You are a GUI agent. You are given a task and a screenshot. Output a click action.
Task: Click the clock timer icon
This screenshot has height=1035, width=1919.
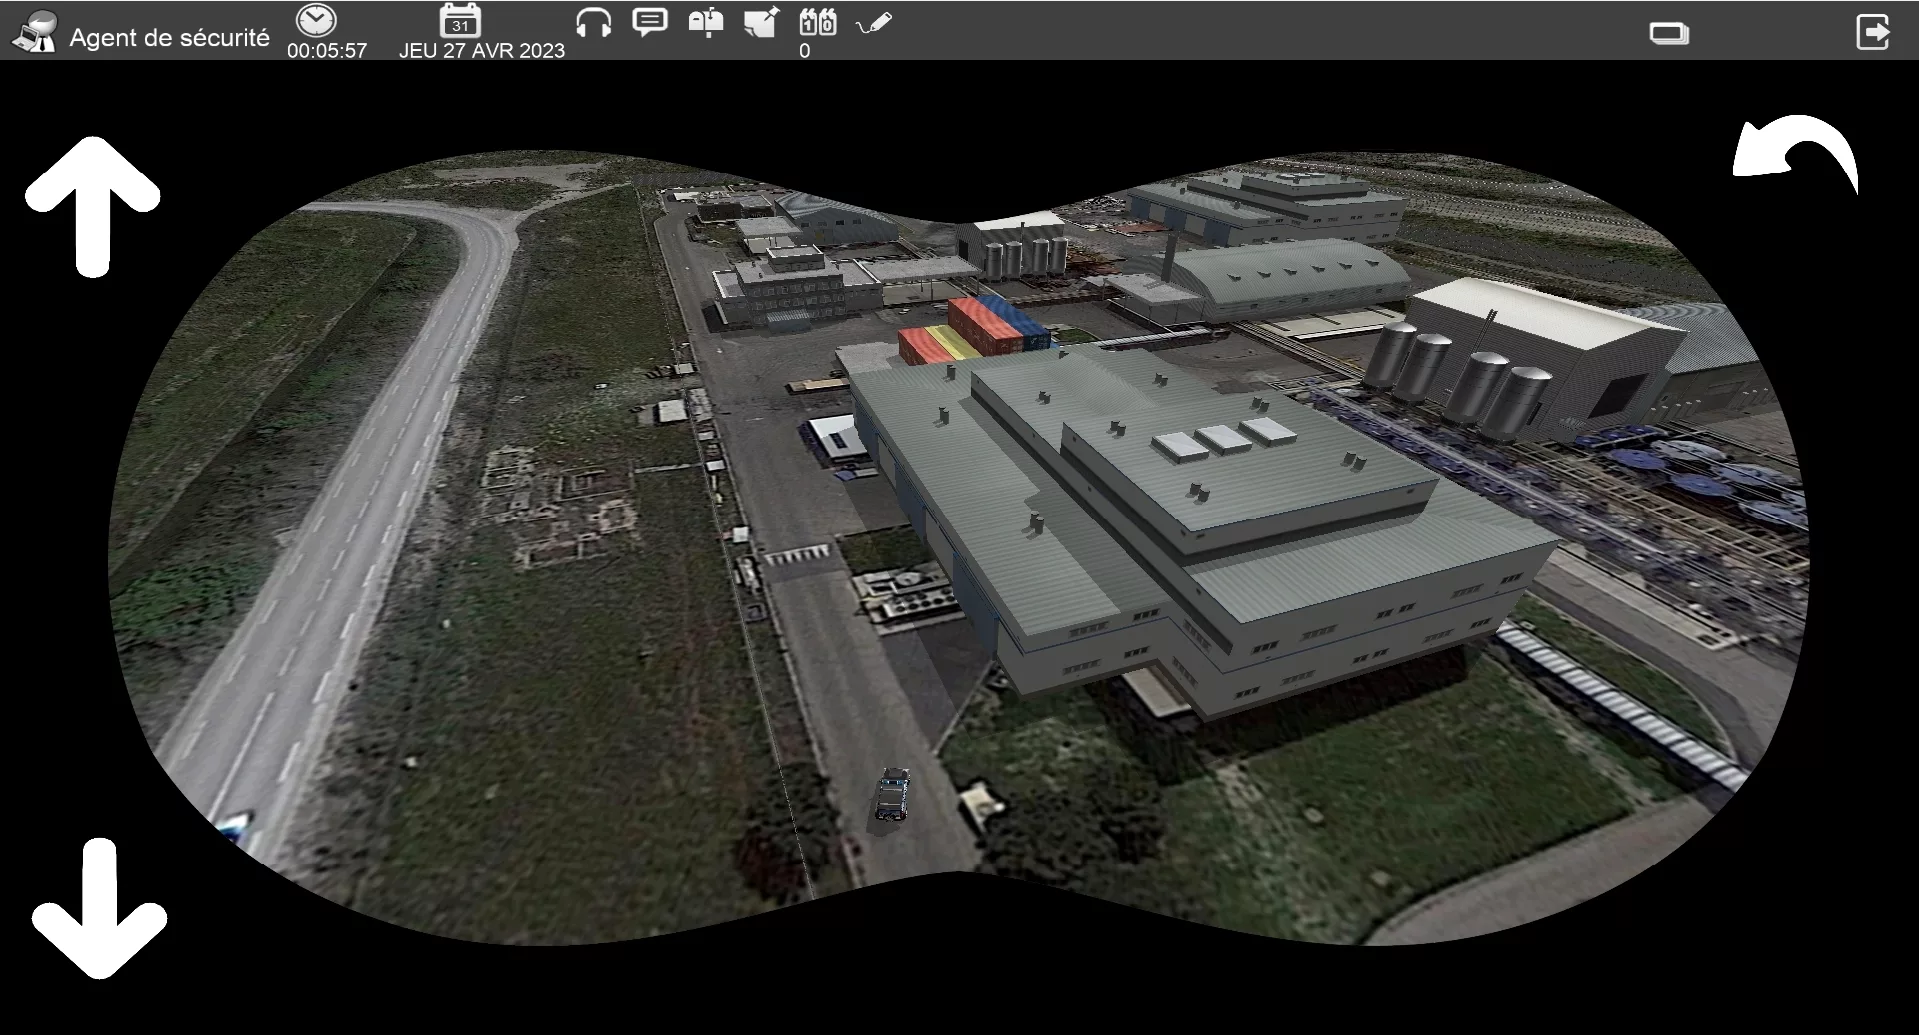[317, 20]
